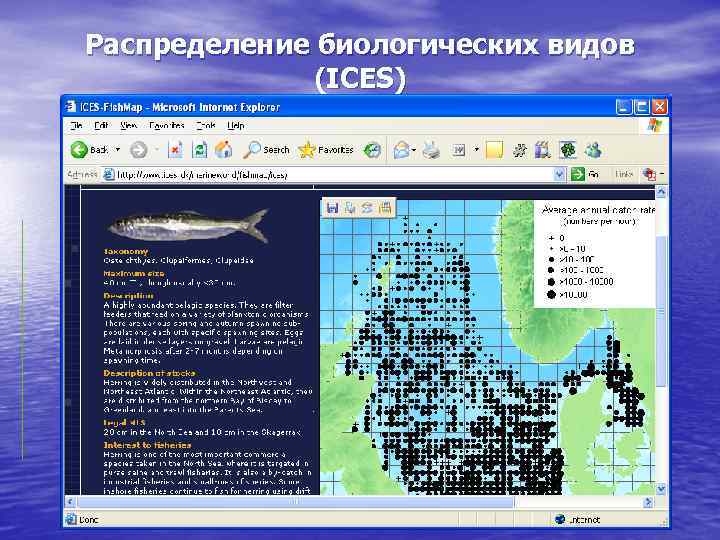Viewport: 720px width, 540px height.
Task: Click the toolbar icon left of the clover
Action: click(x=542, y=150)
